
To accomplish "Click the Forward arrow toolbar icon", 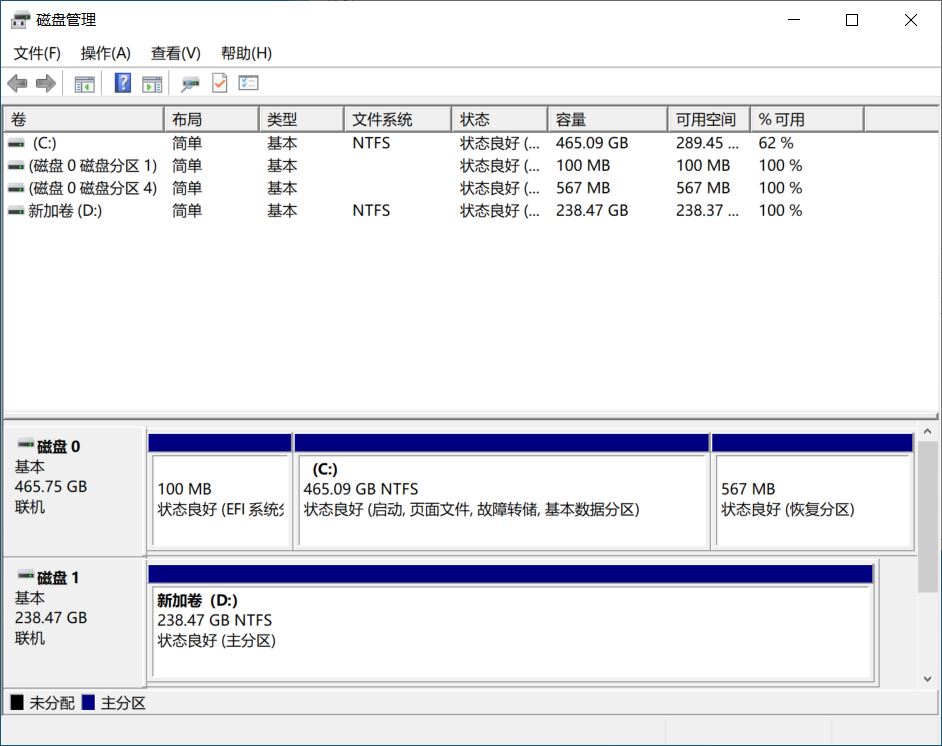I will 45,83.
